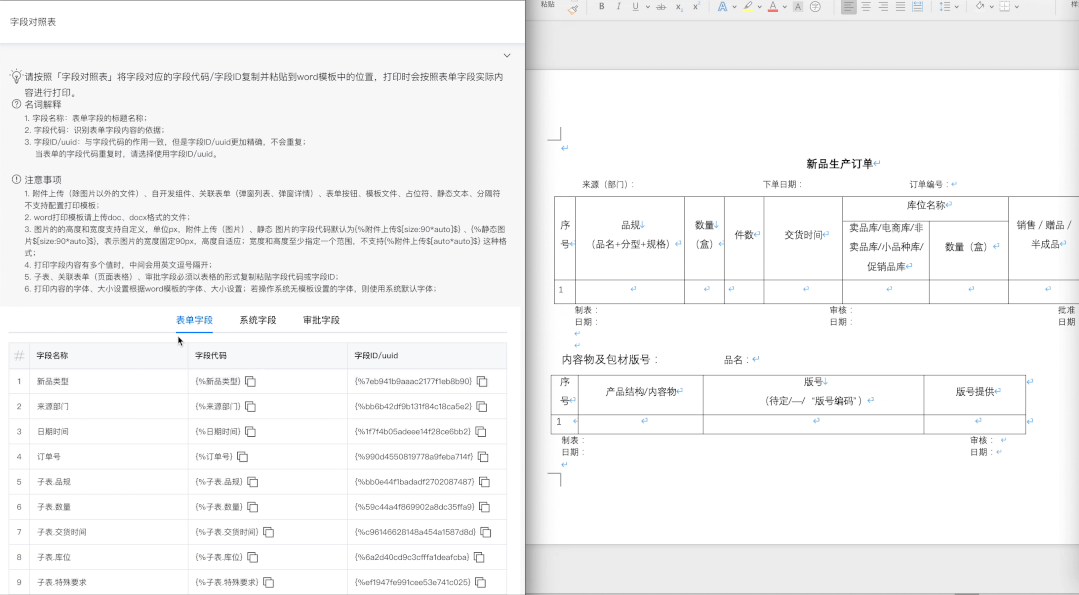Copy the uuid for 订单号 row
This screenshot has height=595, width=1079.
pos(483,457)
